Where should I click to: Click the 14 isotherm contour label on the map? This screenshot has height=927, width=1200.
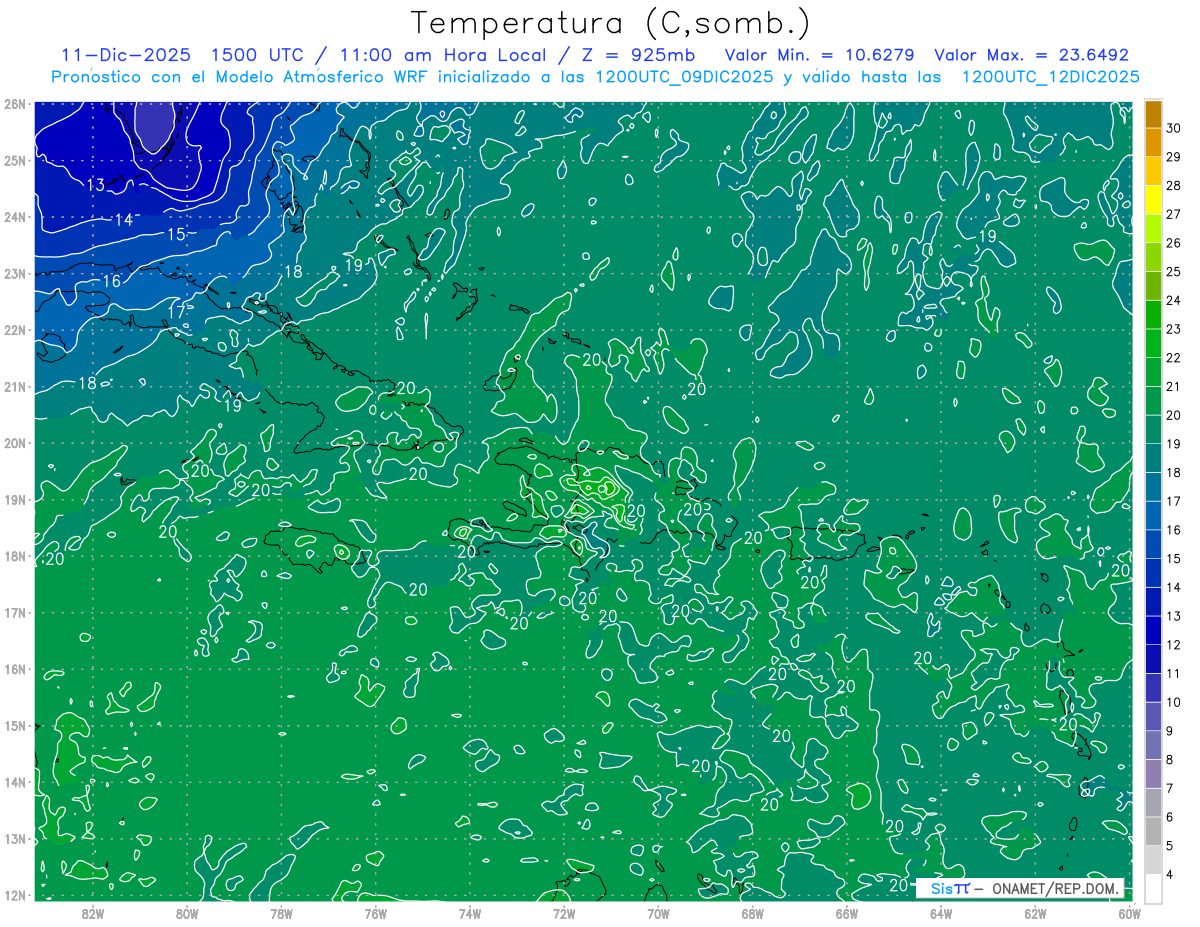(124, 220)
